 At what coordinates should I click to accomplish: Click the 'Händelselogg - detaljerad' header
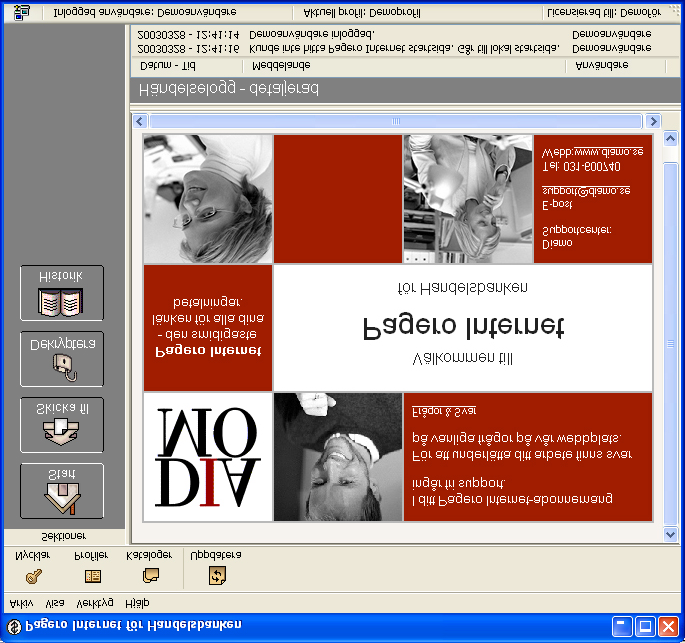(405, 90)
